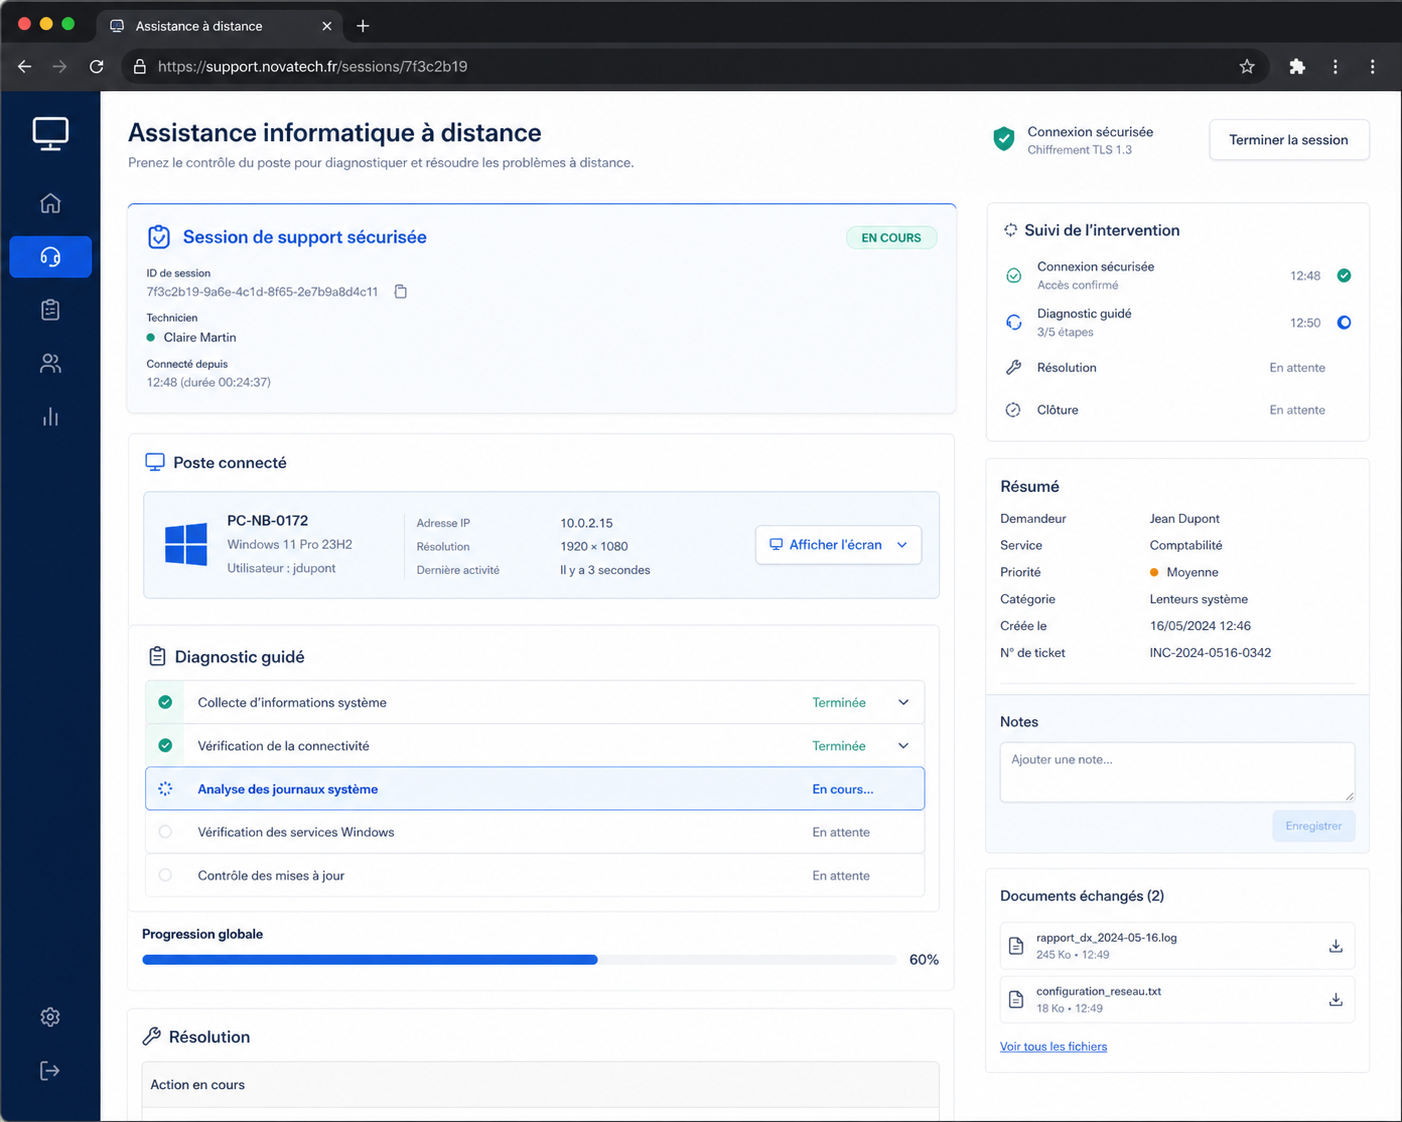Open the home icon in sidebar
This screenshot has width=1402, height=1122.
click(50, 203)
